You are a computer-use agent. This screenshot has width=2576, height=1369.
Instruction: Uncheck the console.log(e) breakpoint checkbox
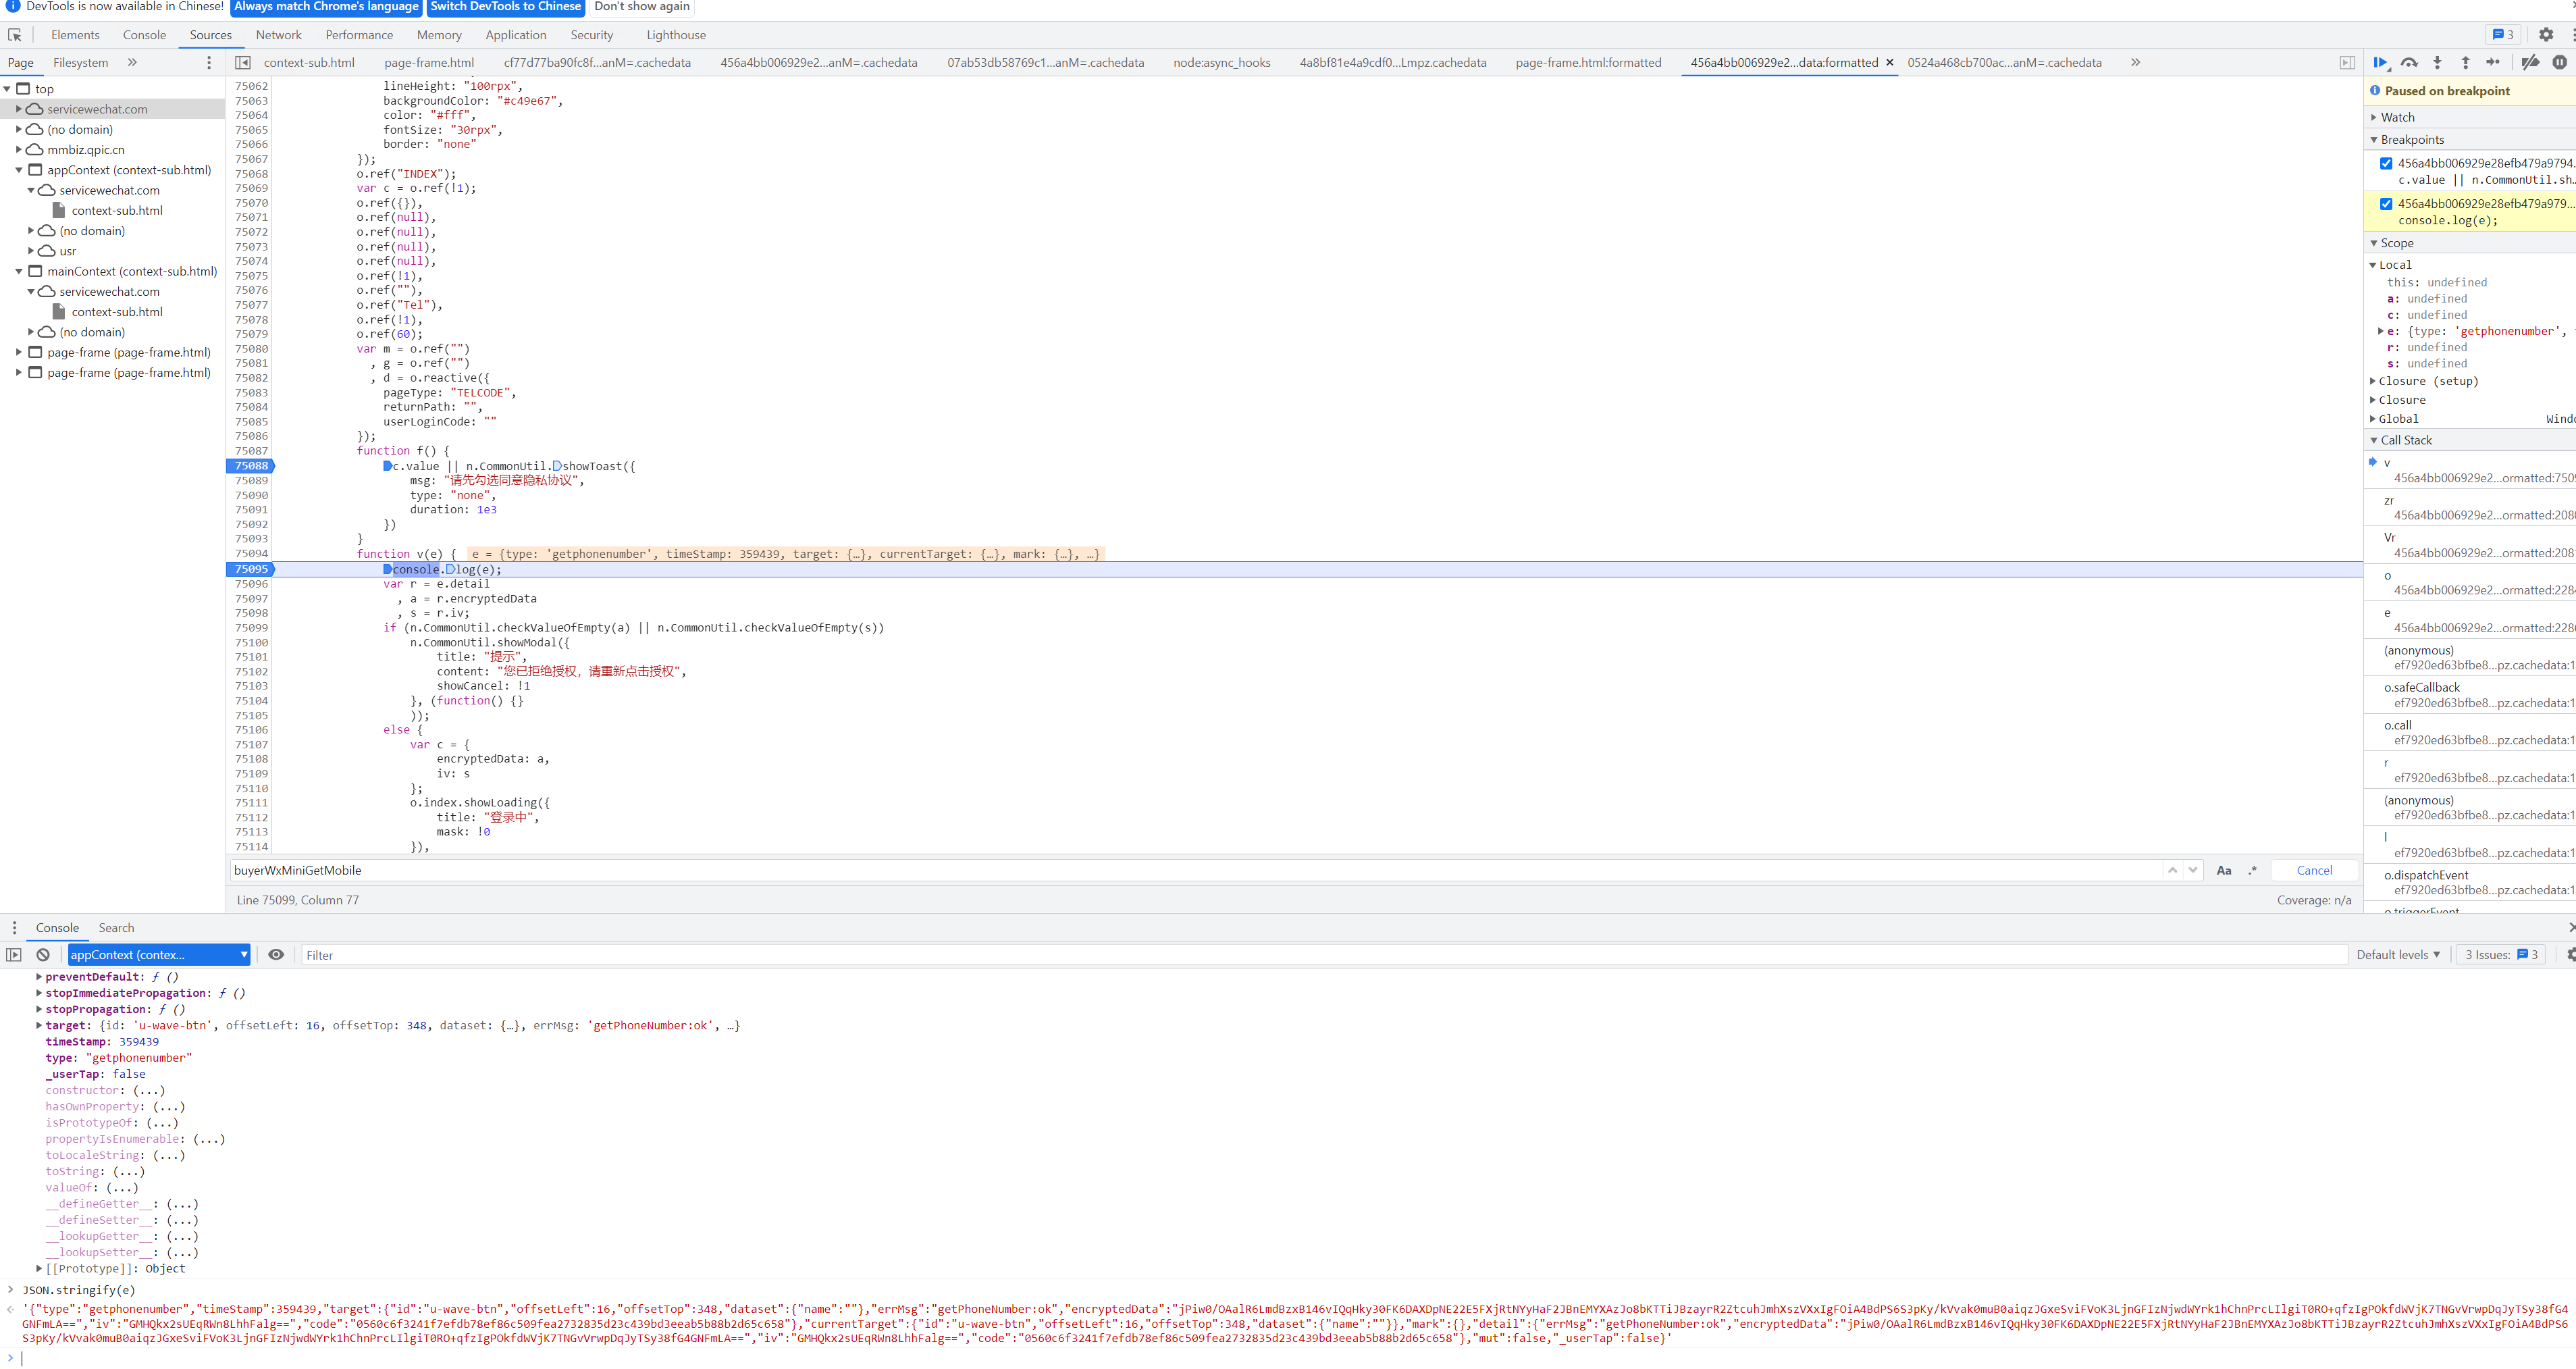2386,204
